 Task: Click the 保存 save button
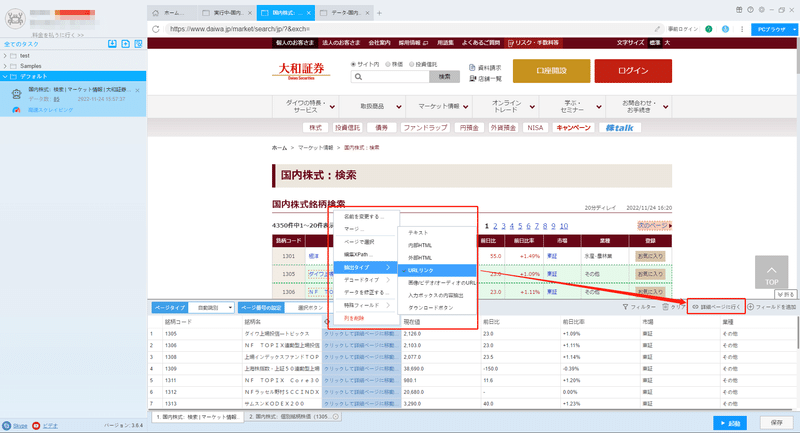777,423
